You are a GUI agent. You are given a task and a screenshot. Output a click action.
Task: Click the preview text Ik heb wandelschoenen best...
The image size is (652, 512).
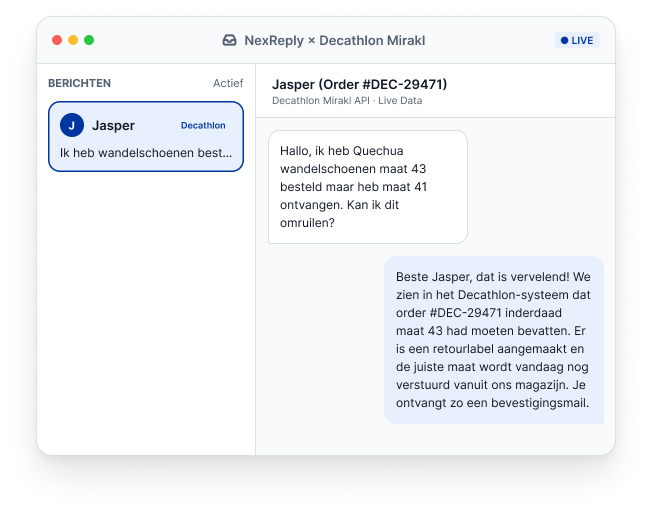pyautogui.click(x=146, y=153)
